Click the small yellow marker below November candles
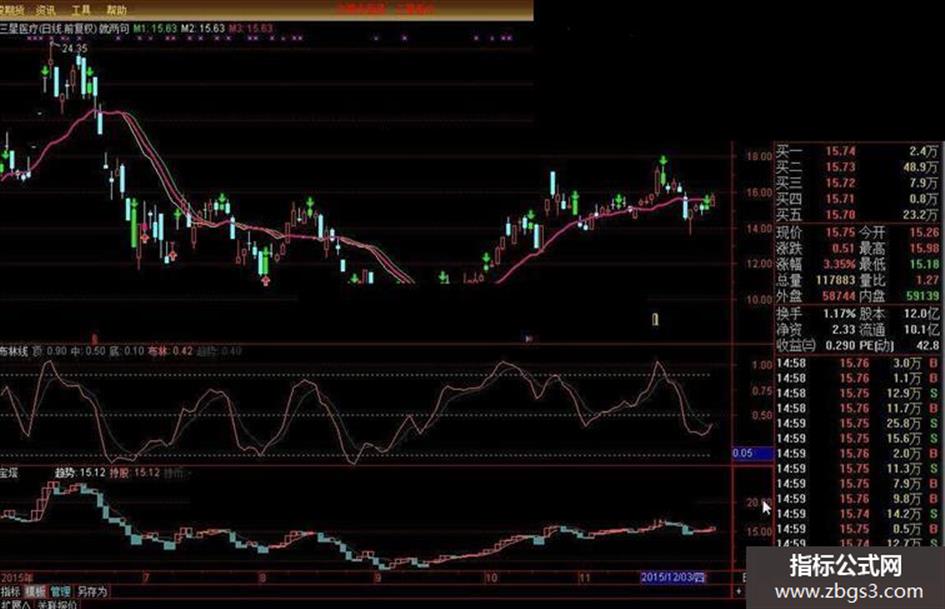 (655, 319)
